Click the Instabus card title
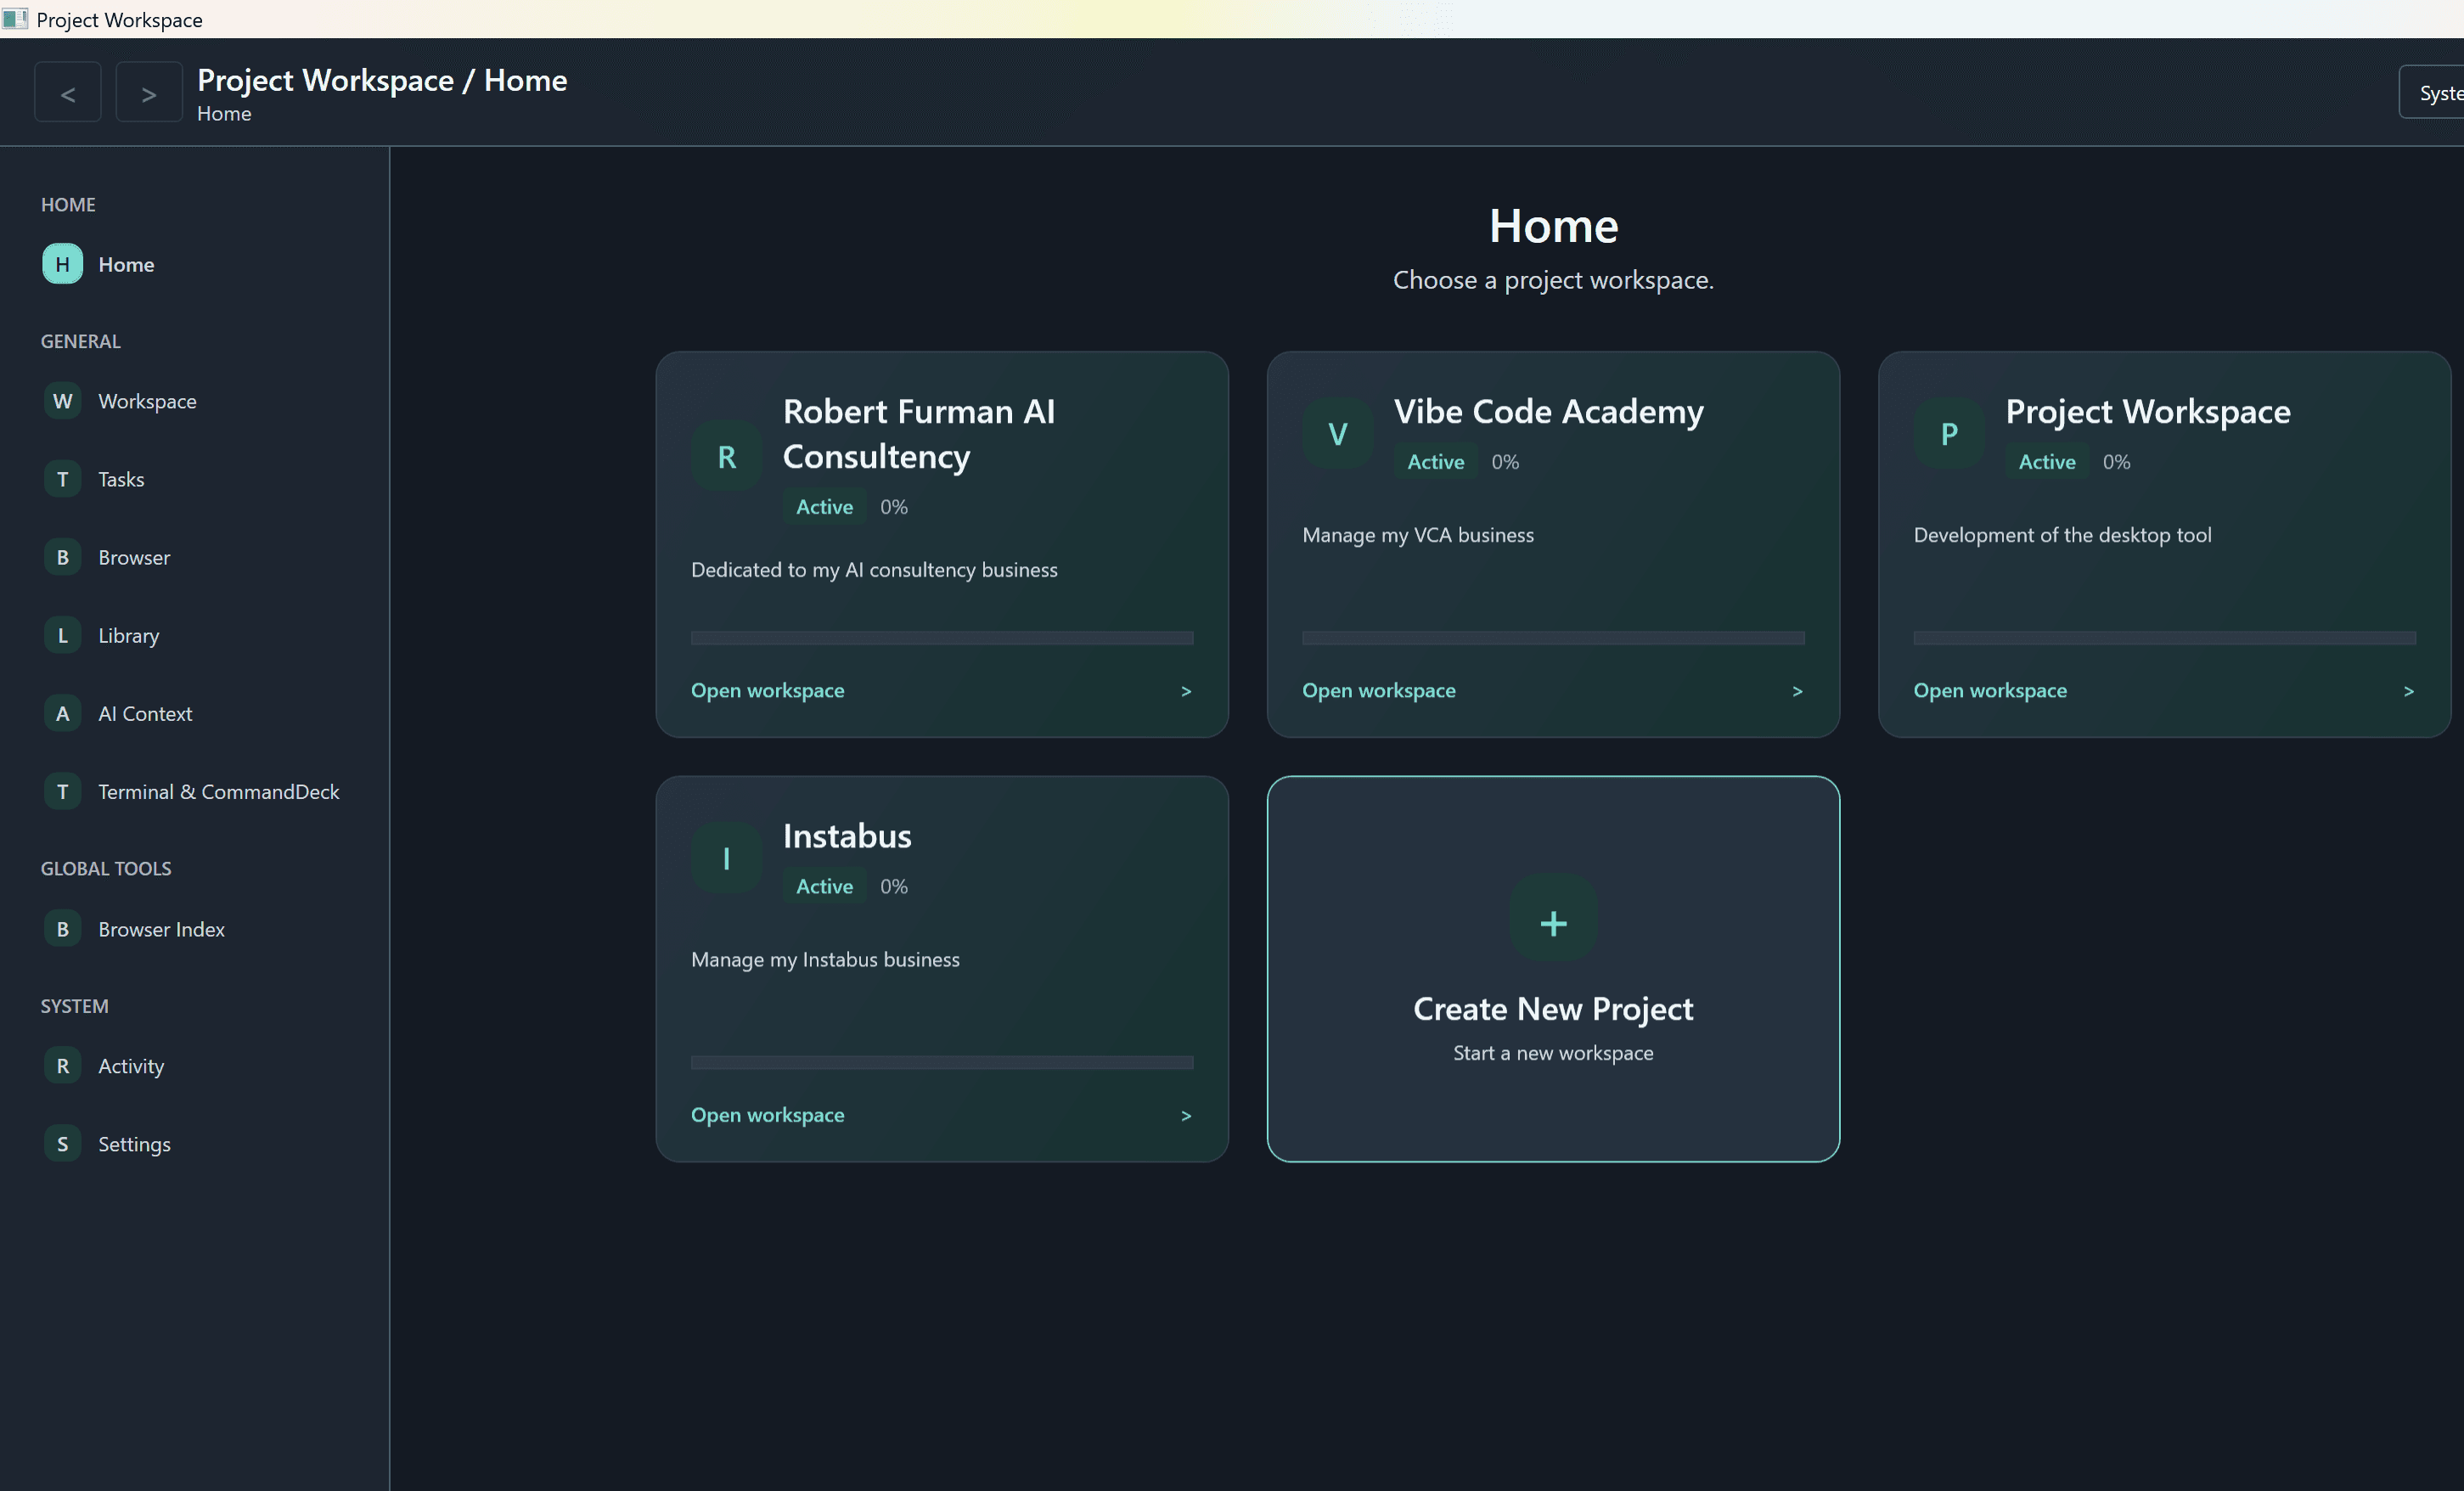Viewport: 2464px width, 1491px height. pos(847,835)
